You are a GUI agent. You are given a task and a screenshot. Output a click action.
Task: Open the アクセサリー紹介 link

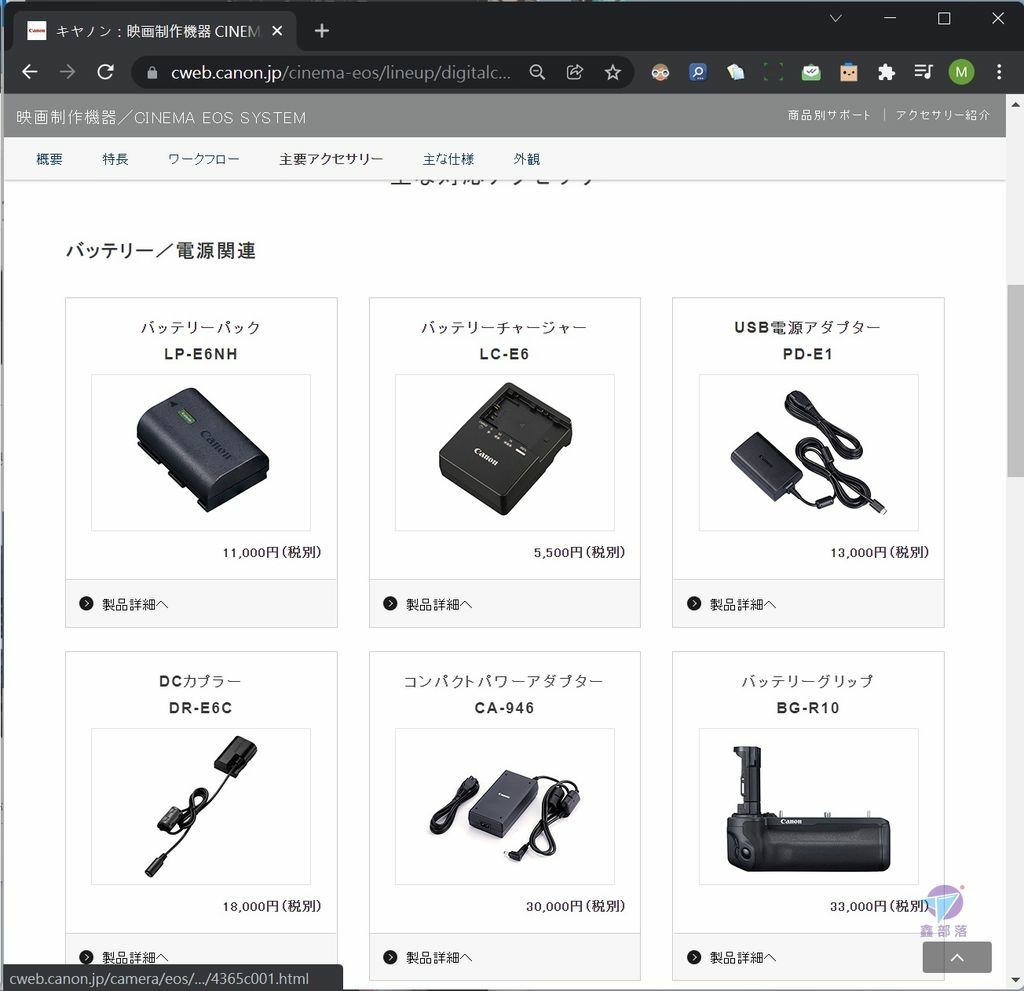pos(942,116)
